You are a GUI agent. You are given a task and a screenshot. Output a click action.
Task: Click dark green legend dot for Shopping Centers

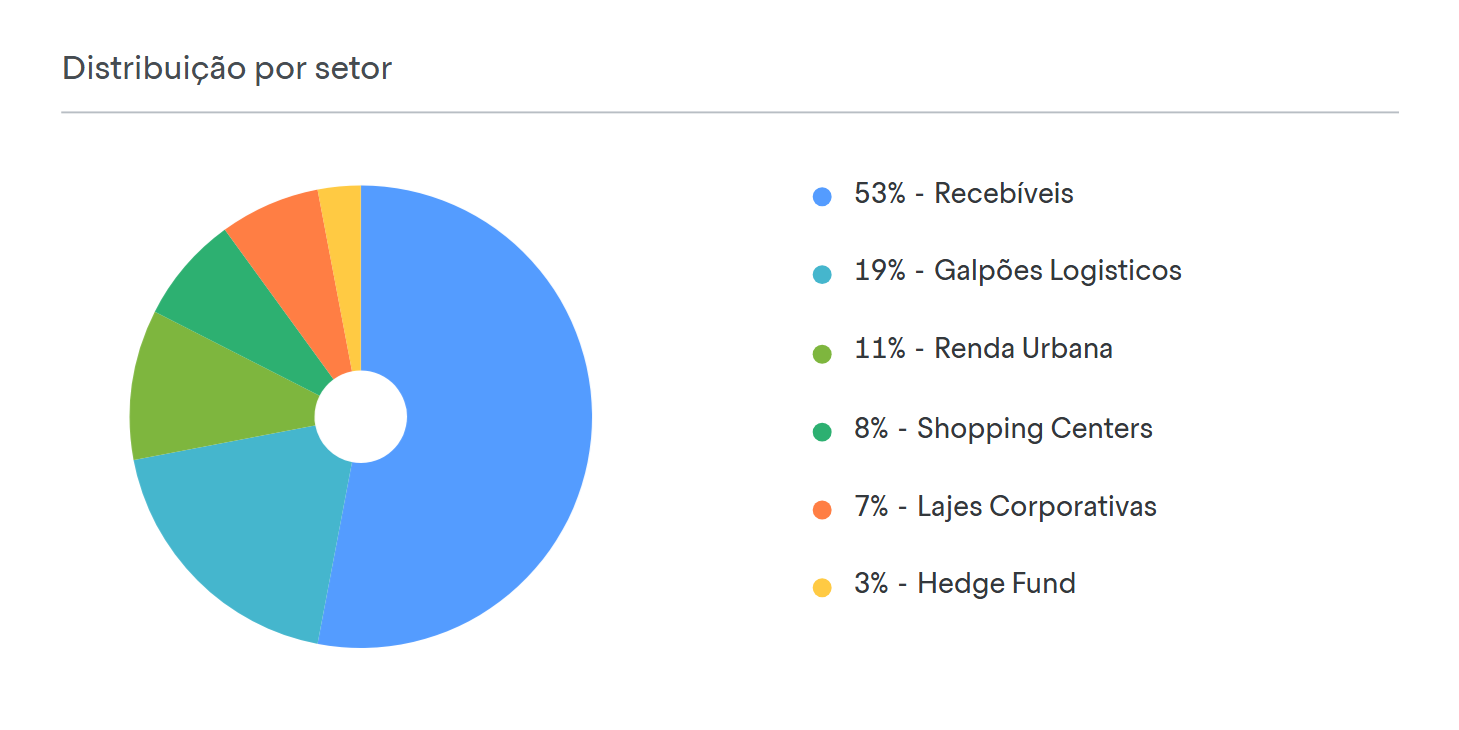coord(822,433)
